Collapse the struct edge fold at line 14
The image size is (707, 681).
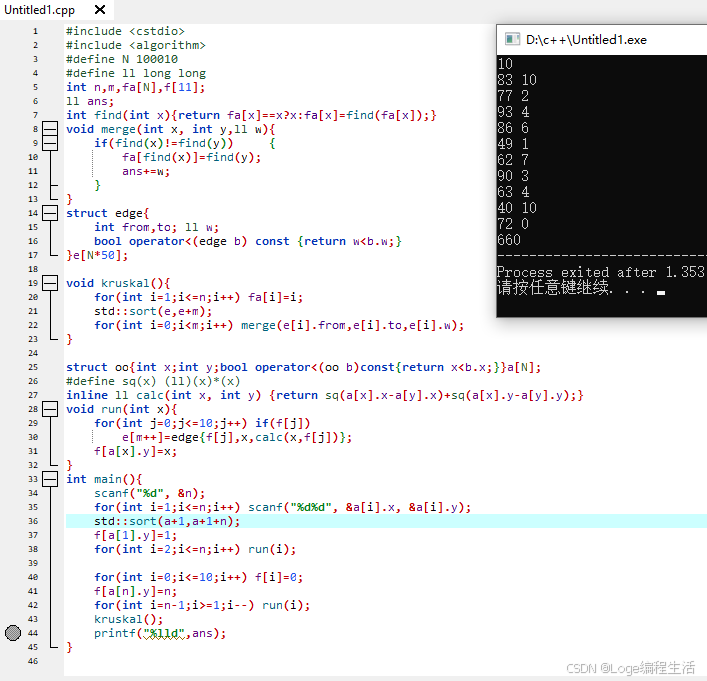50,213
